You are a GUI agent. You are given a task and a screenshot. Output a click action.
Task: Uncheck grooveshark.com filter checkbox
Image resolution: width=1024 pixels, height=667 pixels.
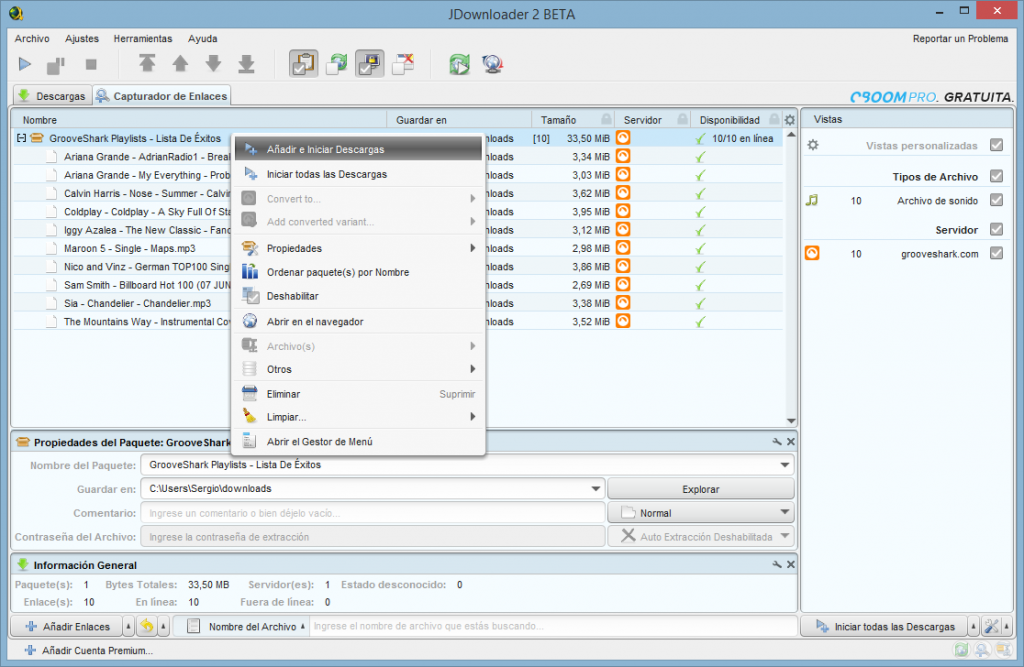click(997, 253)
